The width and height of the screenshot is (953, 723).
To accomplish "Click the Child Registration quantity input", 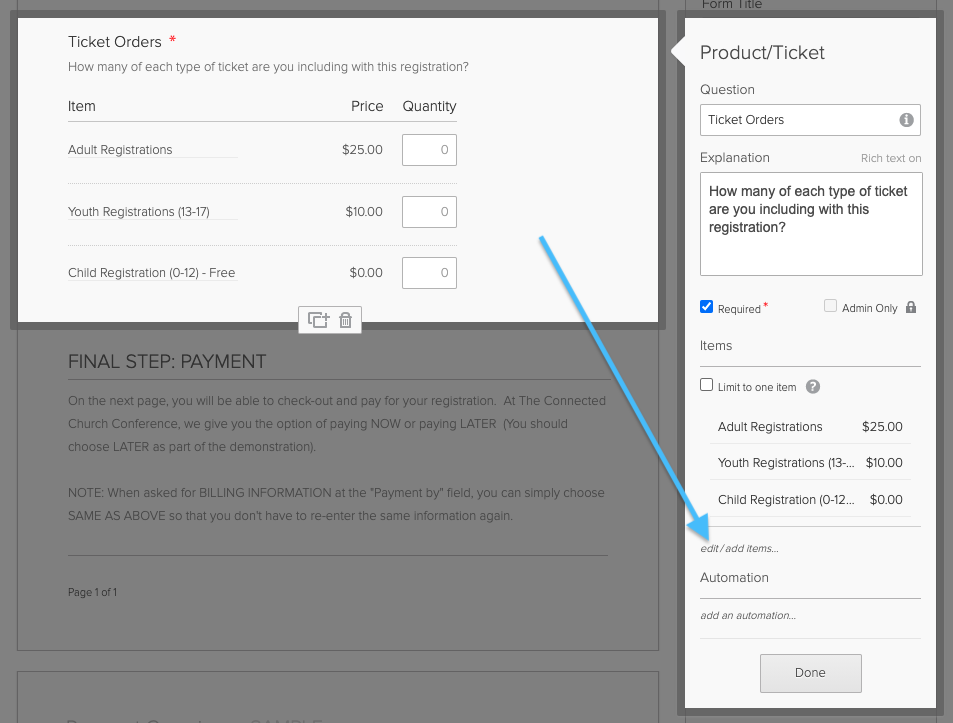I will pyautogui.click(x=429, y=272).
